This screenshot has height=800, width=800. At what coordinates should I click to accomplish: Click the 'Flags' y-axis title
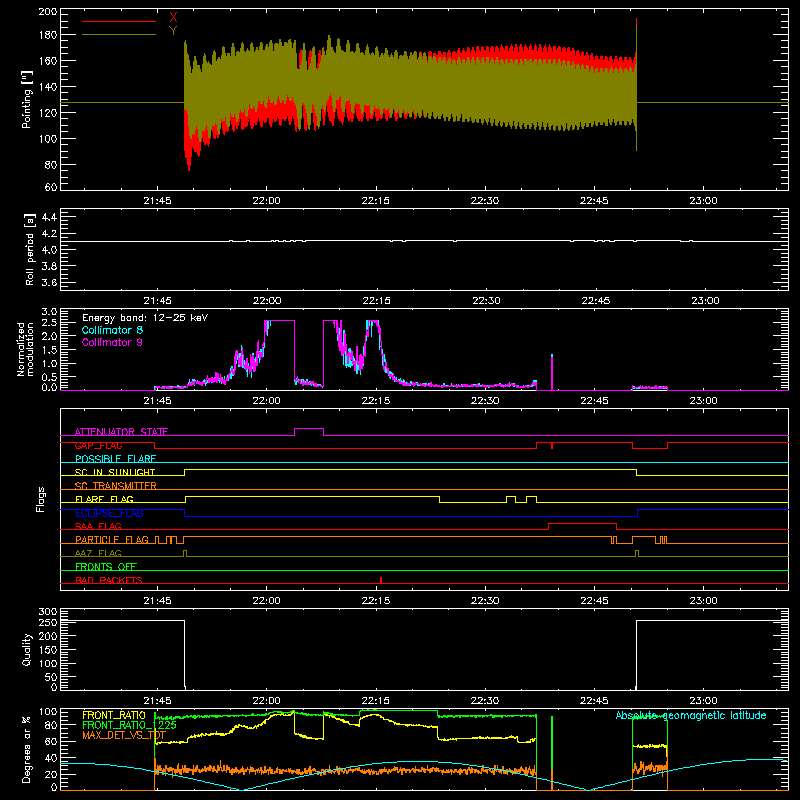click(41, 499)
